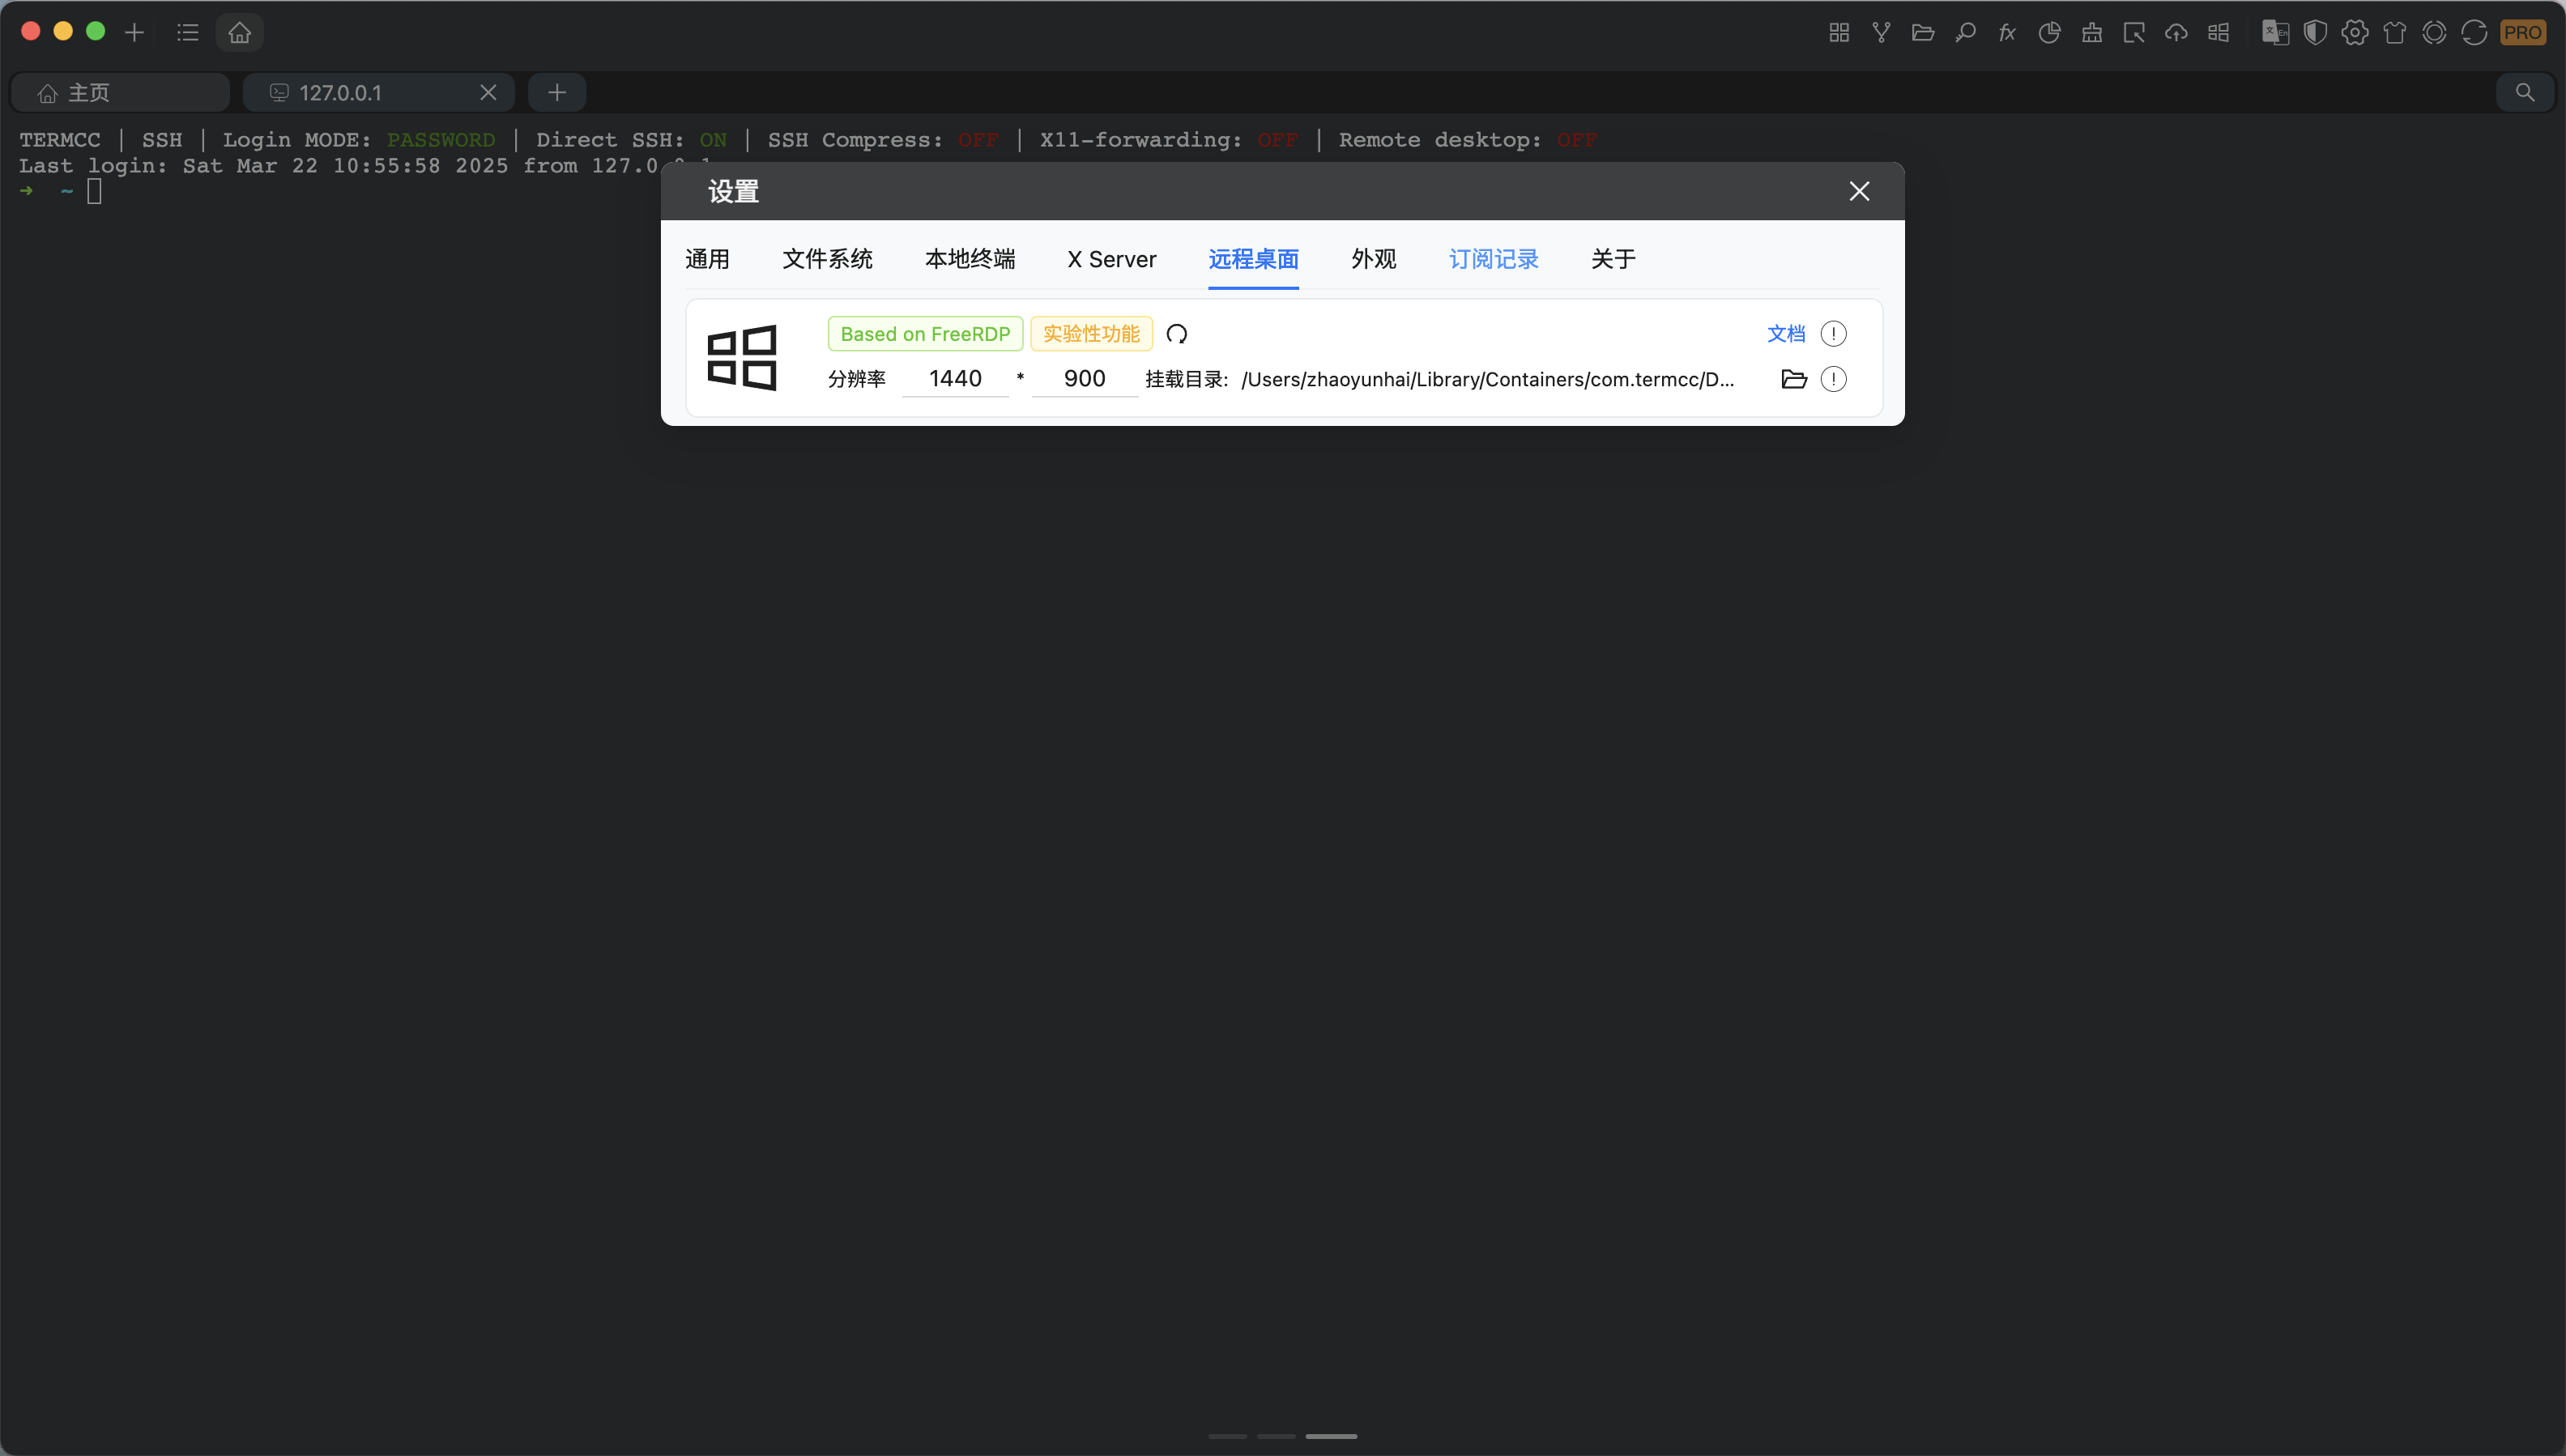This screenshot has height=1456, width=2566.
Task: Select the 远程桌面 settings tab
Action: (1253, 259)
